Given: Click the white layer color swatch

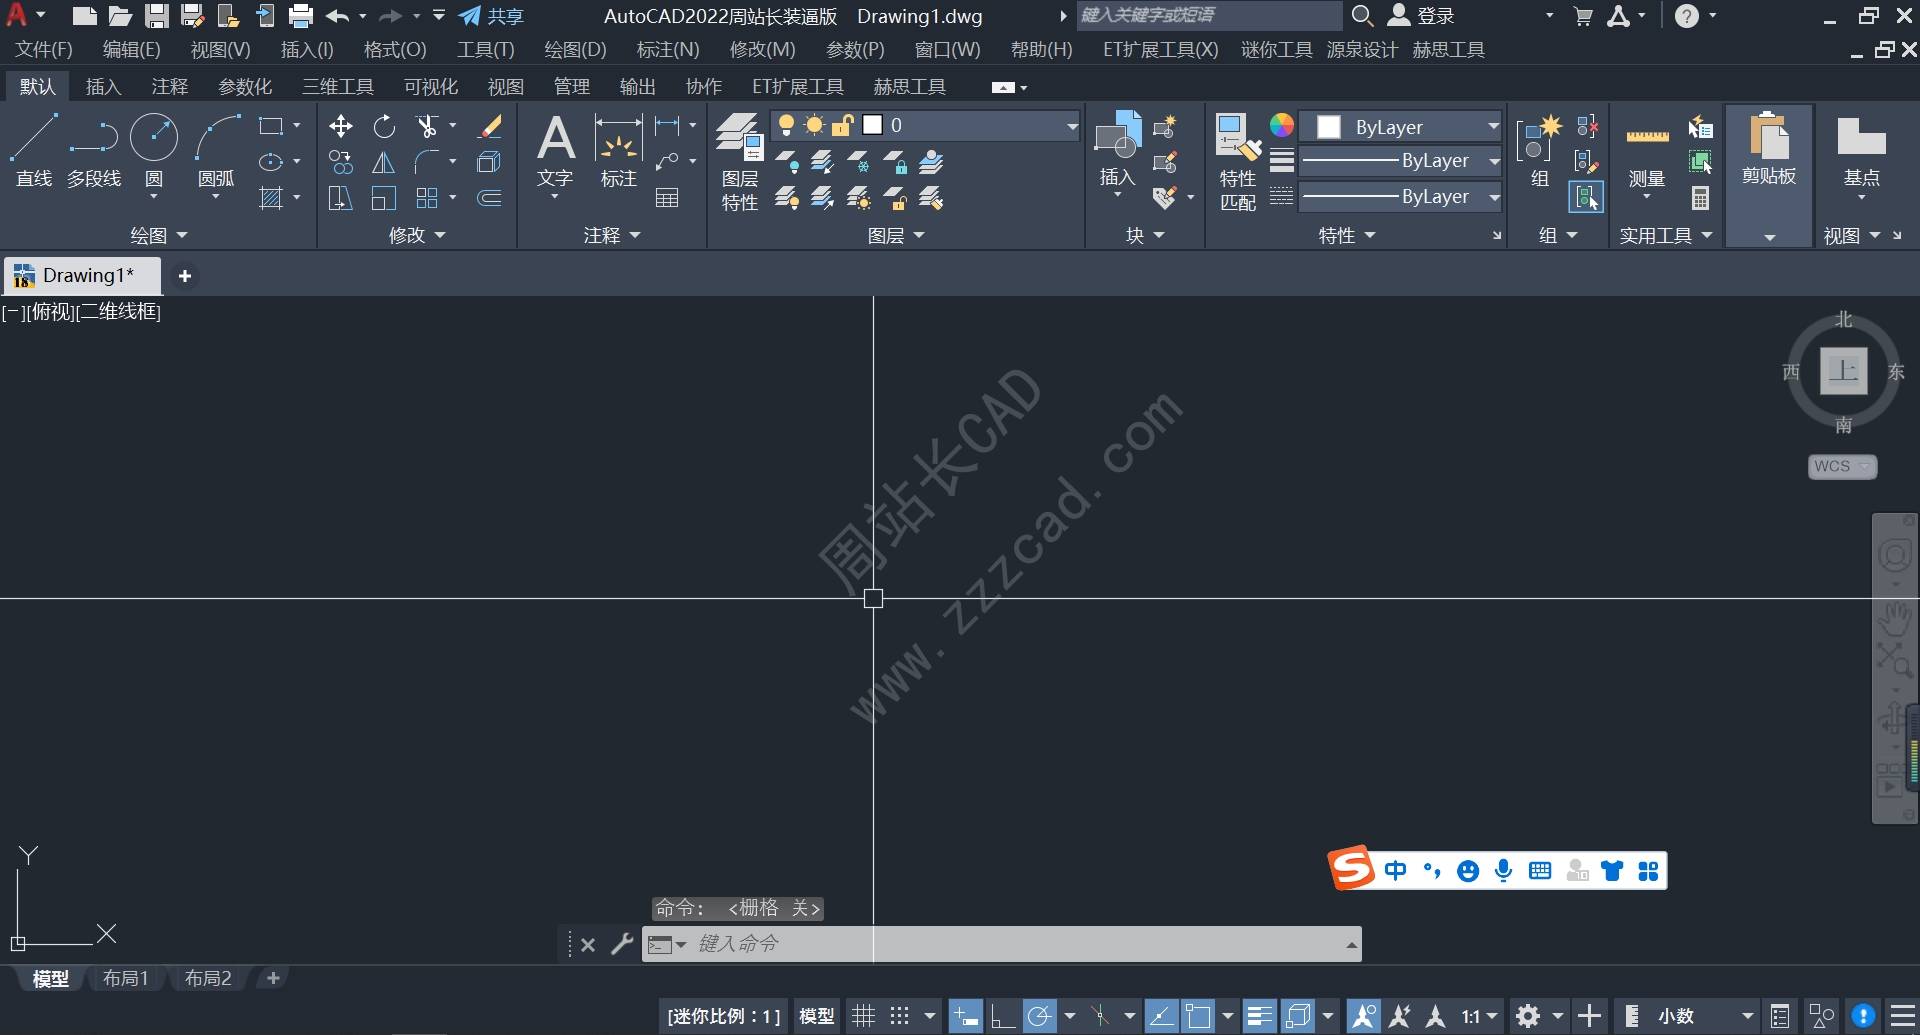Looking at the screenshot, I should (x=873, y=125).
